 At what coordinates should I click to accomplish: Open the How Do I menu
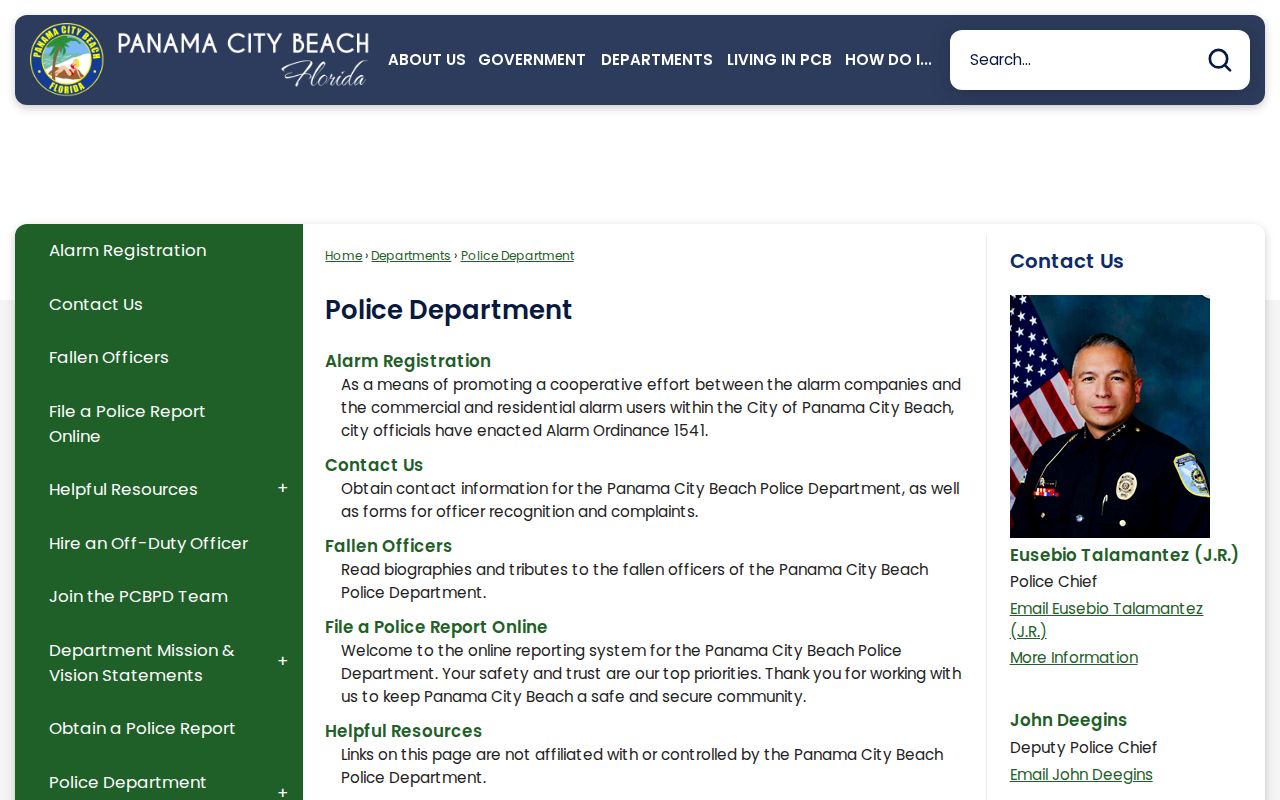tap(888, 60)
